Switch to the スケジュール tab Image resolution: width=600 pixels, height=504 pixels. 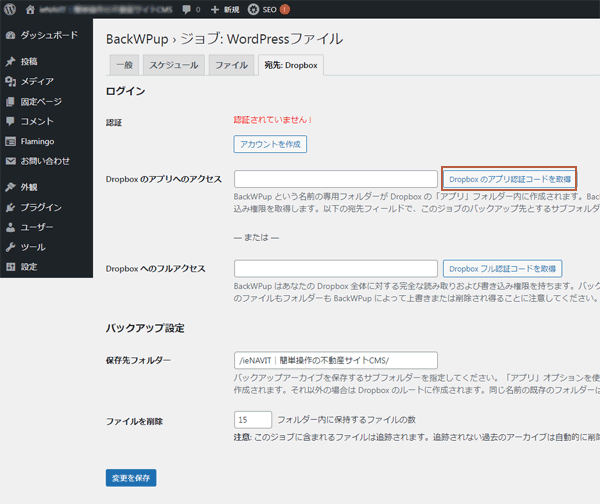174,65
